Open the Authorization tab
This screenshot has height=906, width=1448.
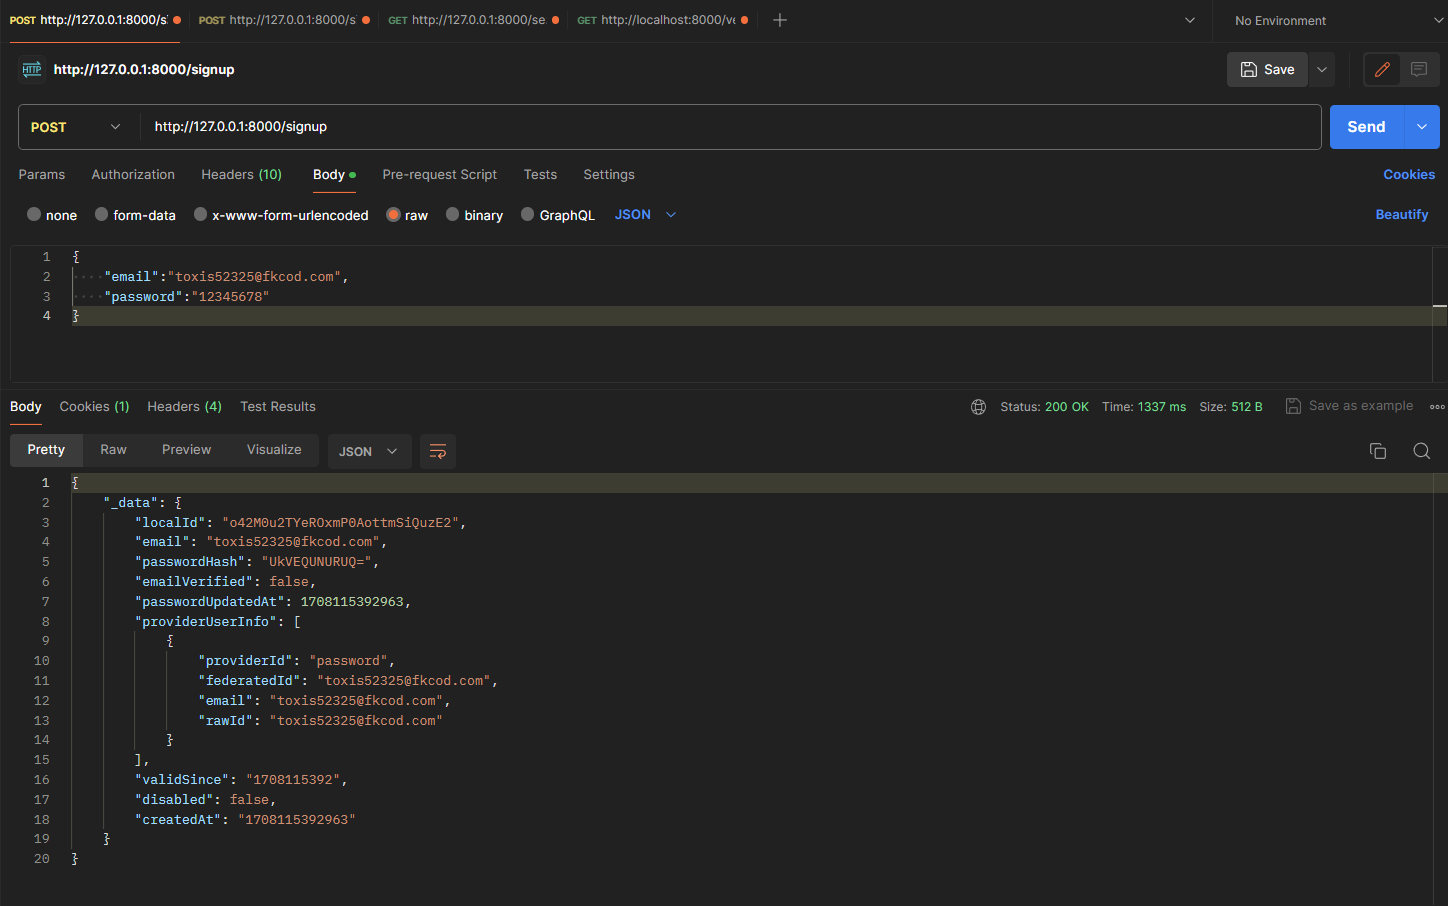point(133,174)
